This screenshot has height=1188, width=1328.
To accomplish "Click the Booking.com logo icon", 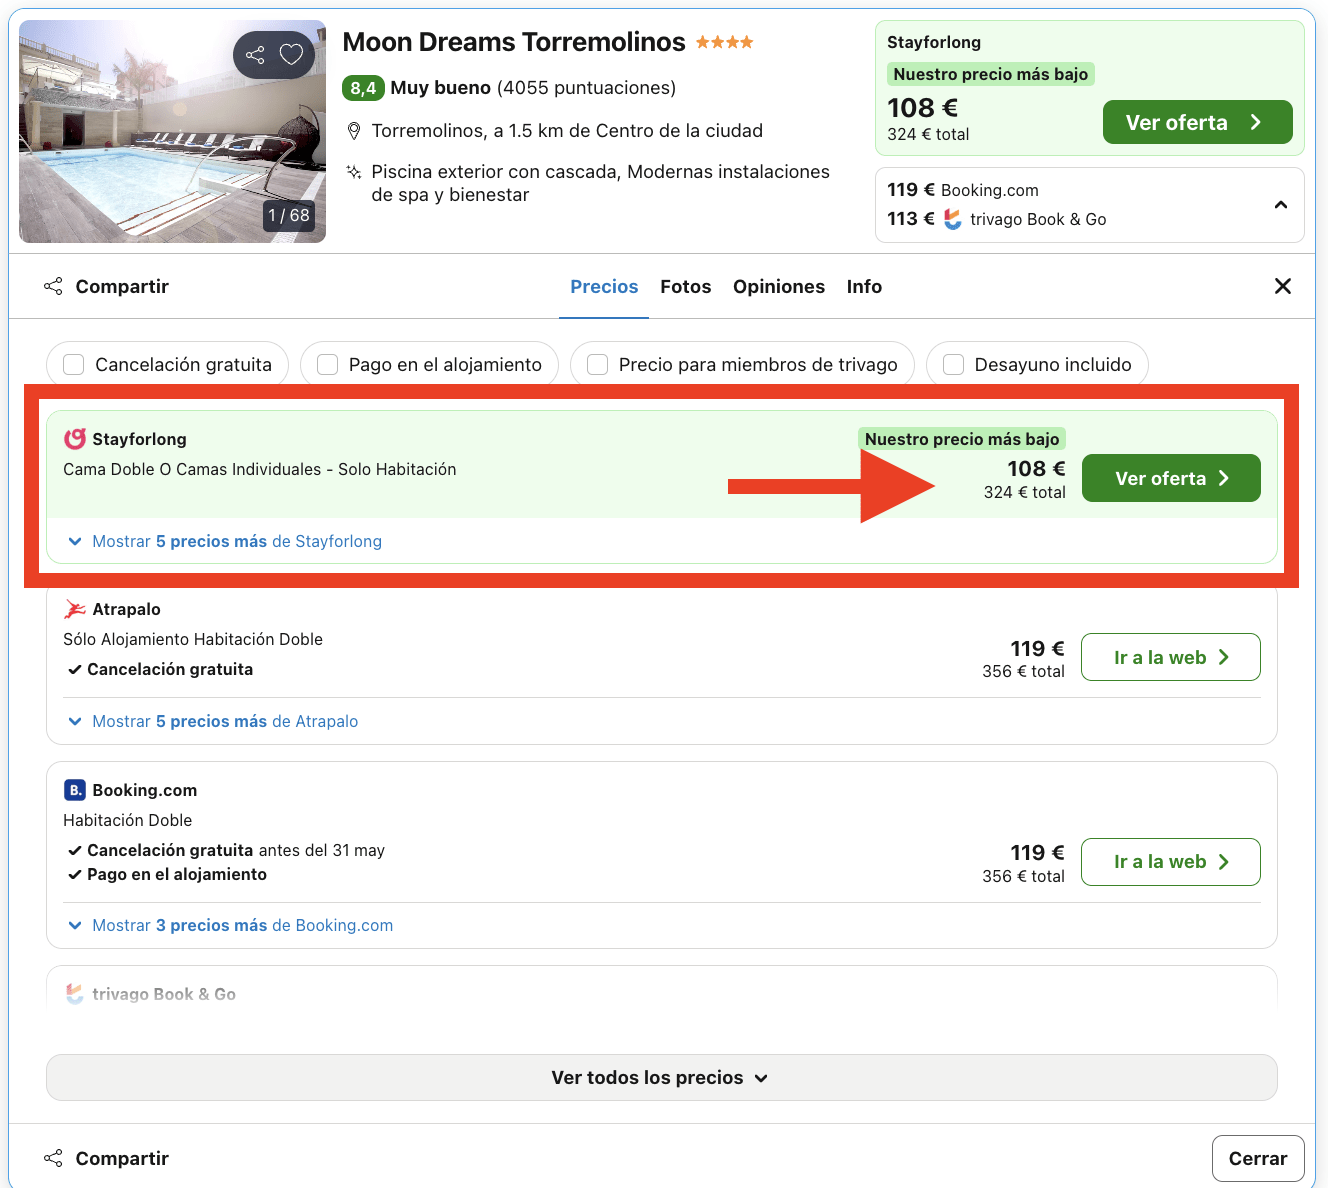I will click(x=75, y=789).
